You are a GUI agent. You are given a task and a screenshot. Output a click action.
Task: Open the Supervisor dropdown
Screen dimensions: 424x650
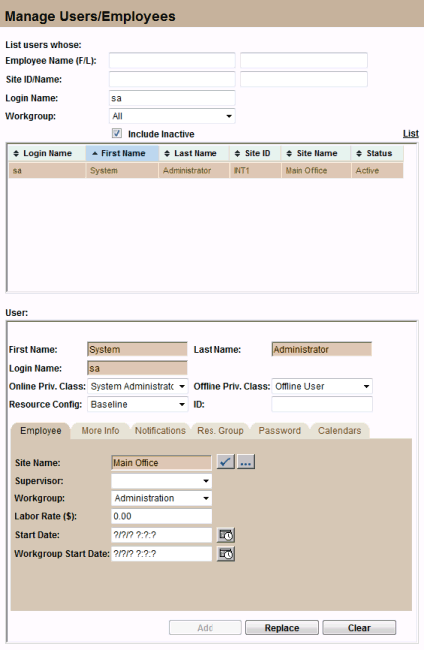(162, 481)
